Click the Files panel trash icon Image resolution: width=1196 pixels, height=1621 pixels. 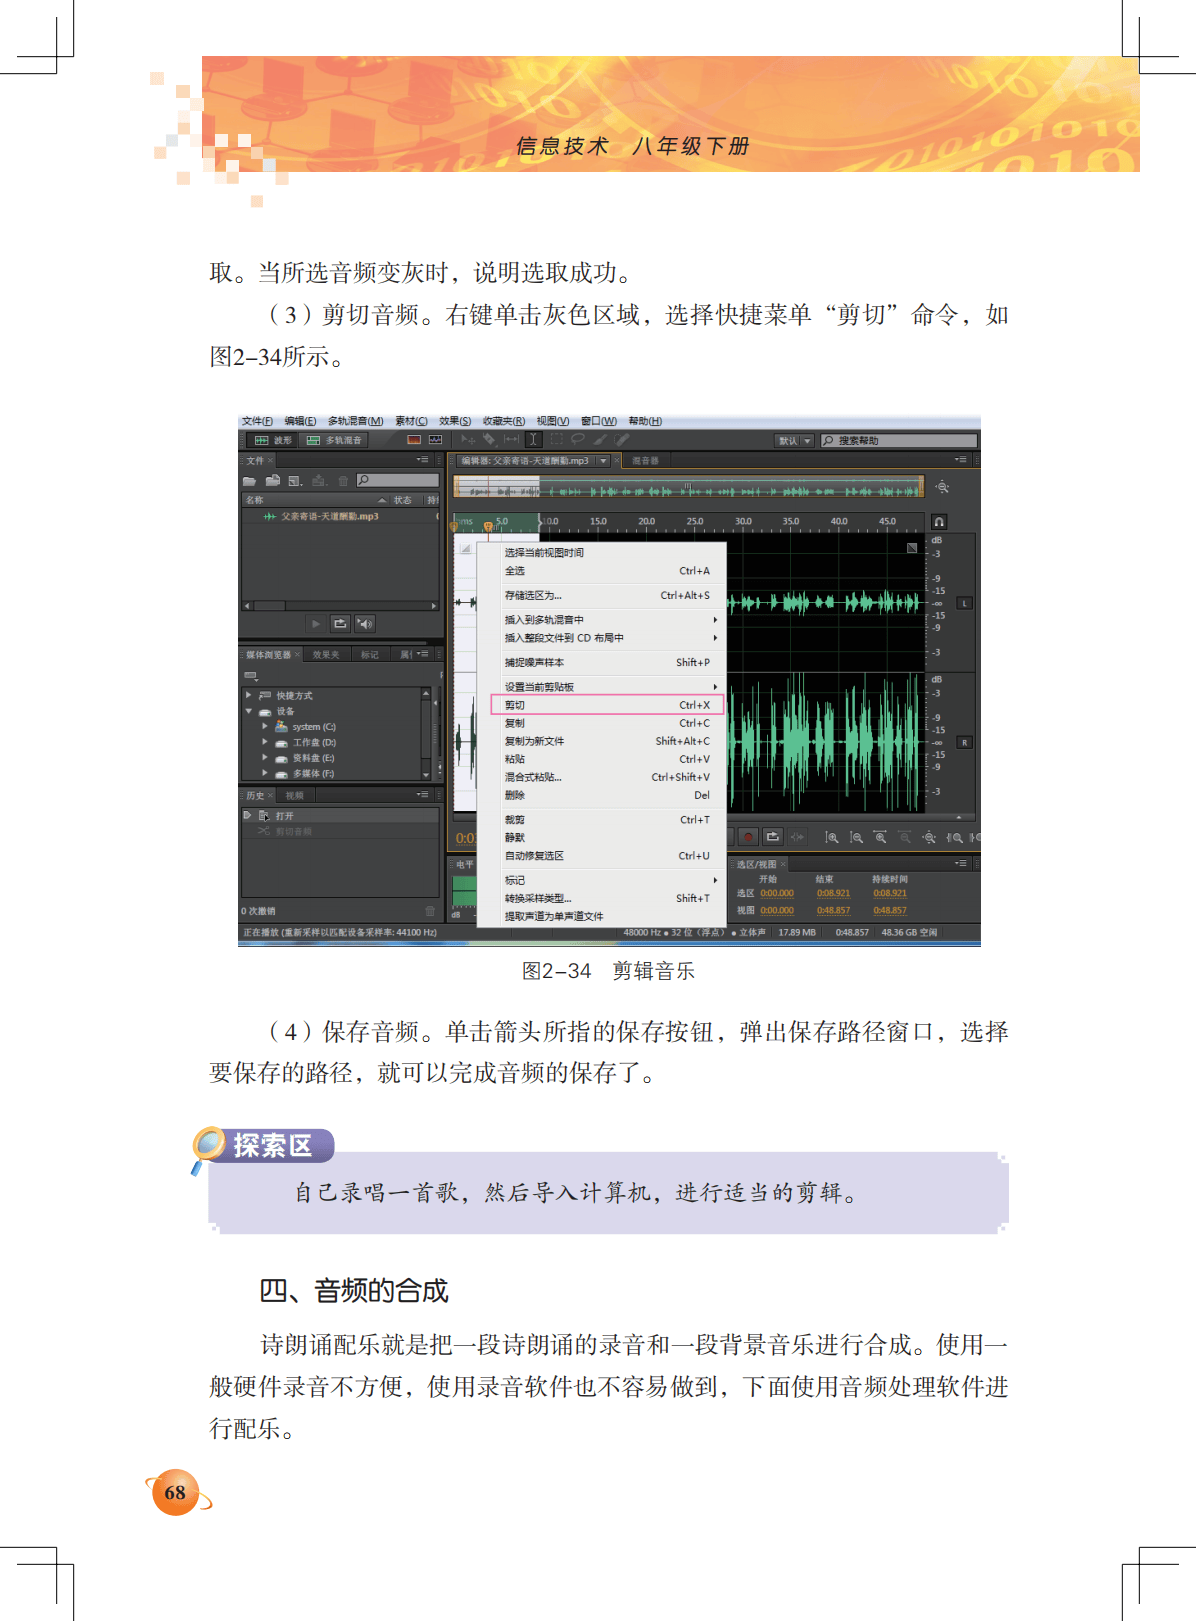point(343,481)
